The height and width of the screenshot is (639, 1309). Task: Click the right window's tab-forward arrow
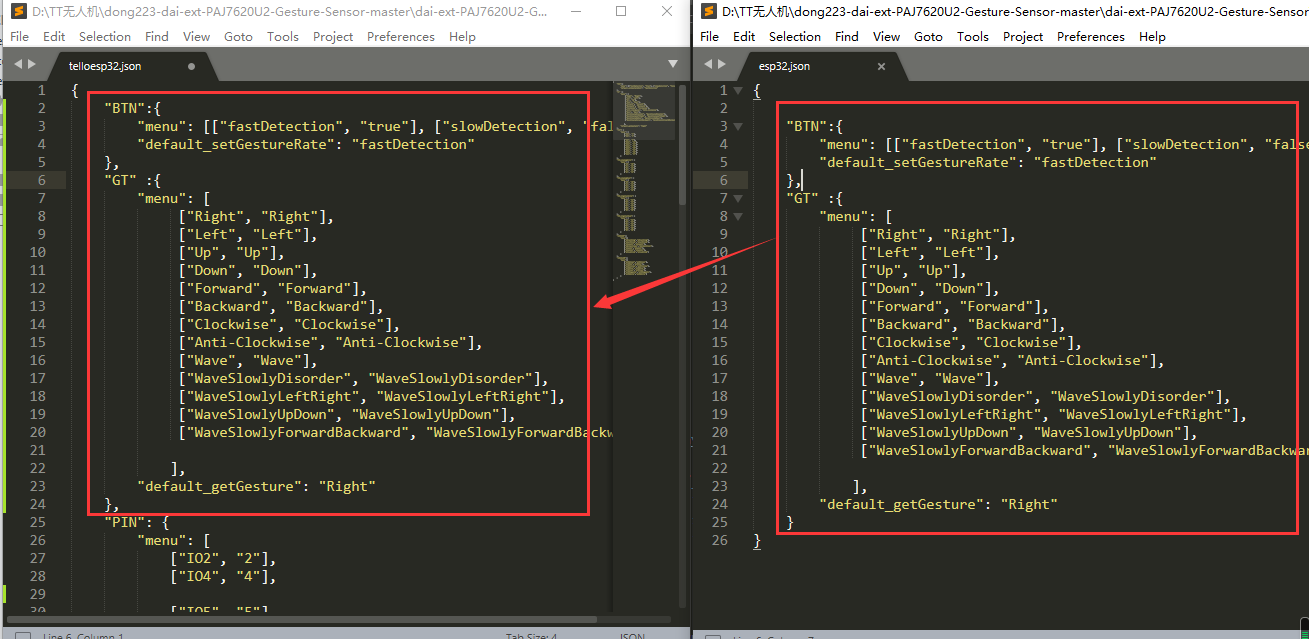[724, 64]
